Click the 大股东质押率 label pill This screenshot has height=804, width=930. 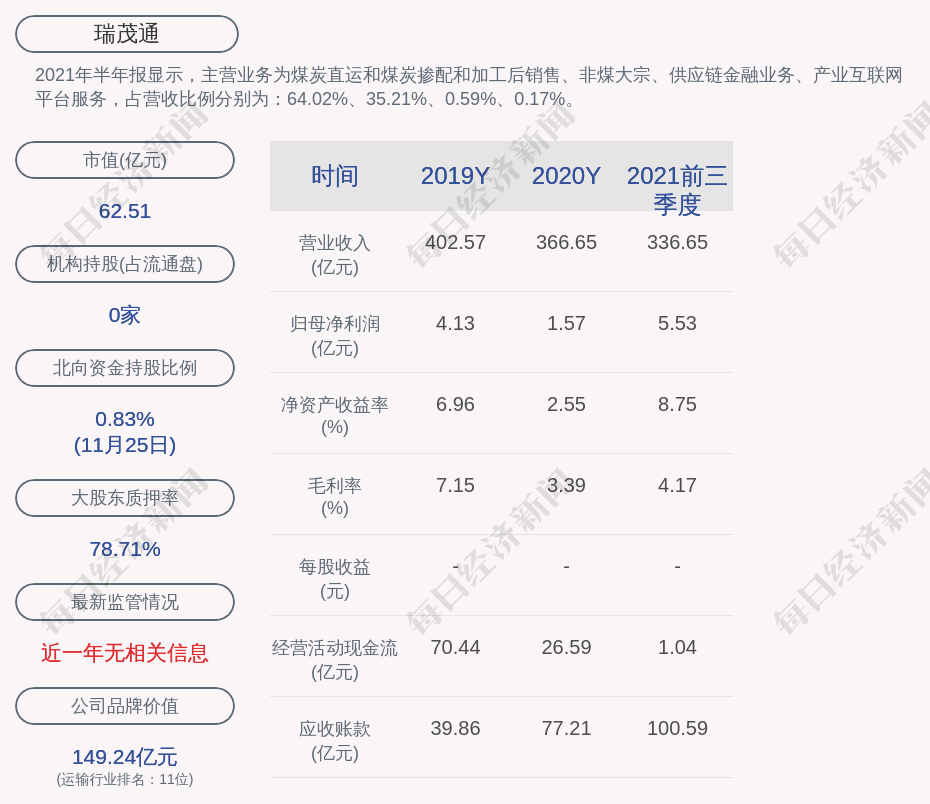[x=125, y=498]
